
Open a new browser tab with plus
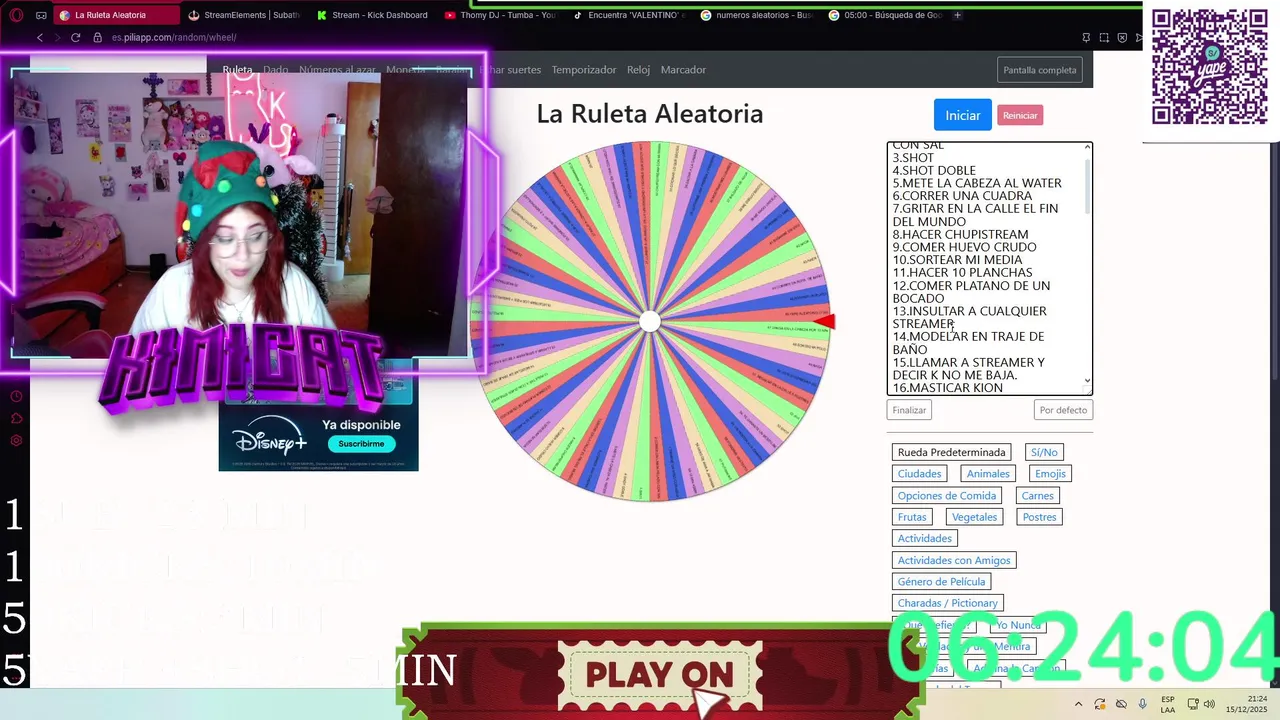coord(957,15)
